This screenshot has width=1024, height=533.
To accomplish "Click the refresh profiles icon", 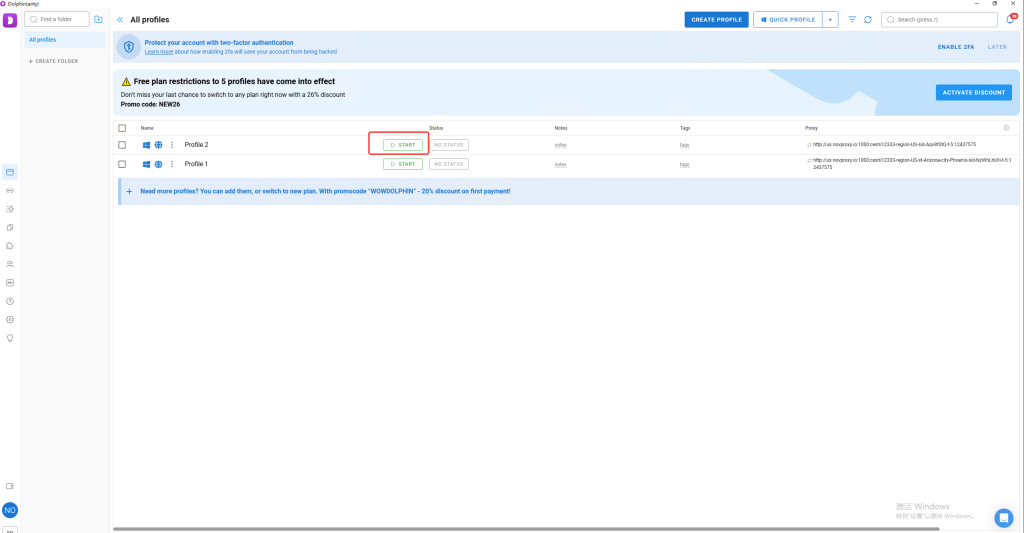I will 867,19.
